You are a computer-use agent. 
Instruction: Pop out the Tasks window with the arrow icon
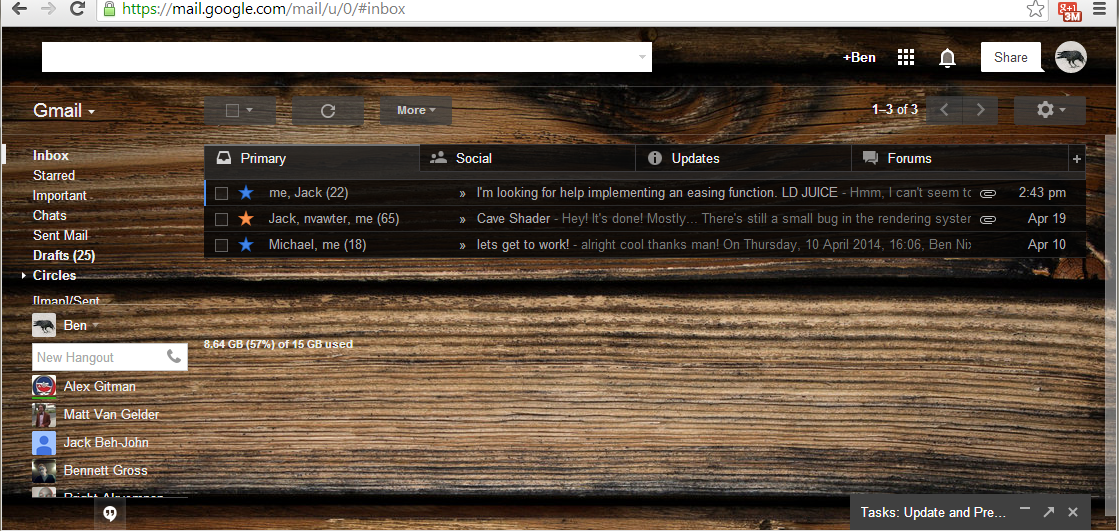click(1048, 512)
